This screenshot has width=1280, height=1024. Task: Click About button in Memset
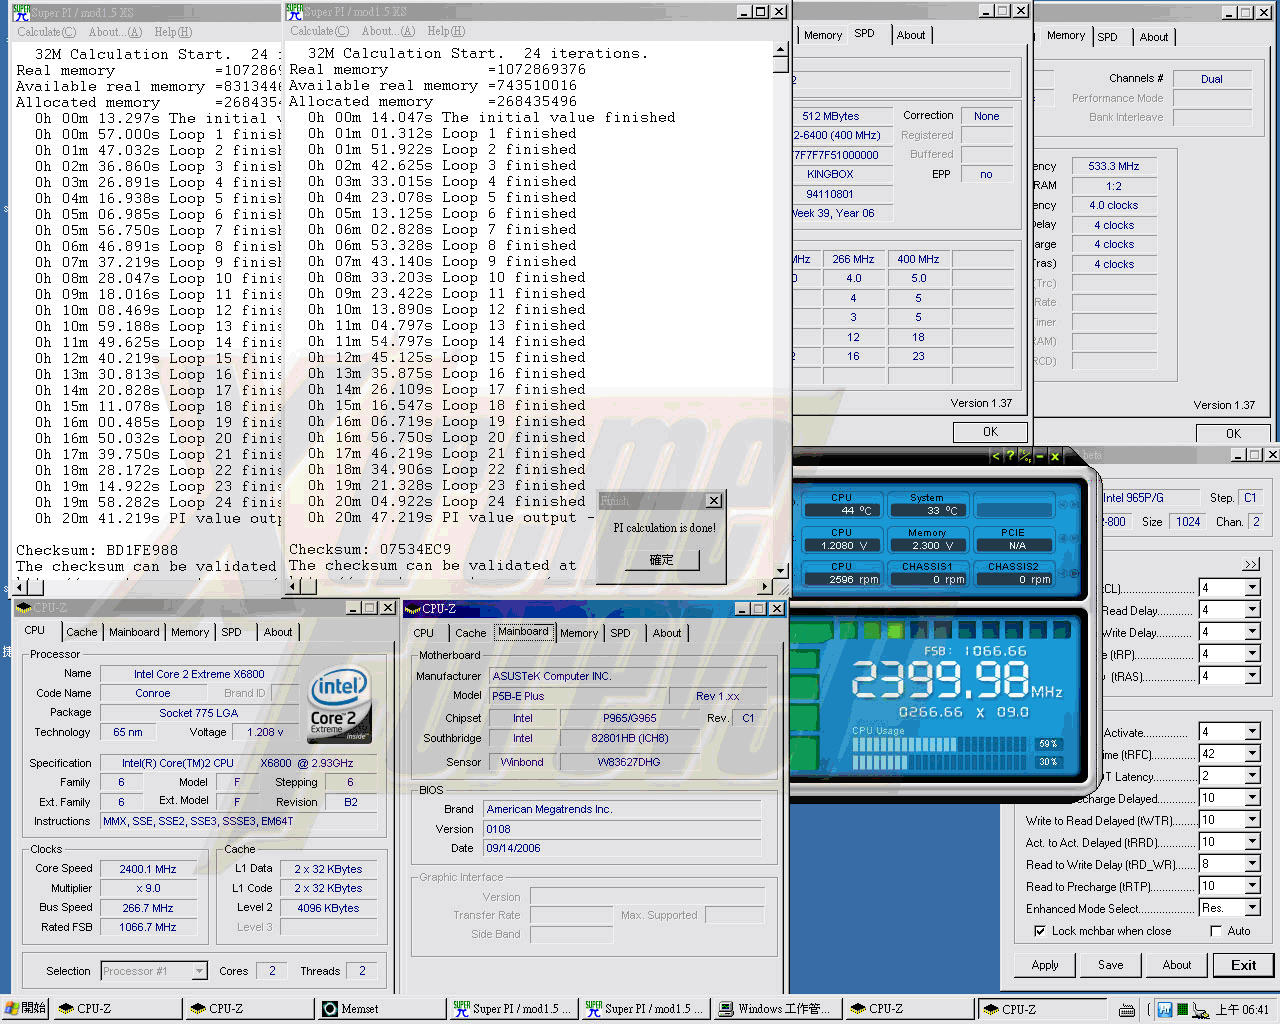coord(1177,965)
